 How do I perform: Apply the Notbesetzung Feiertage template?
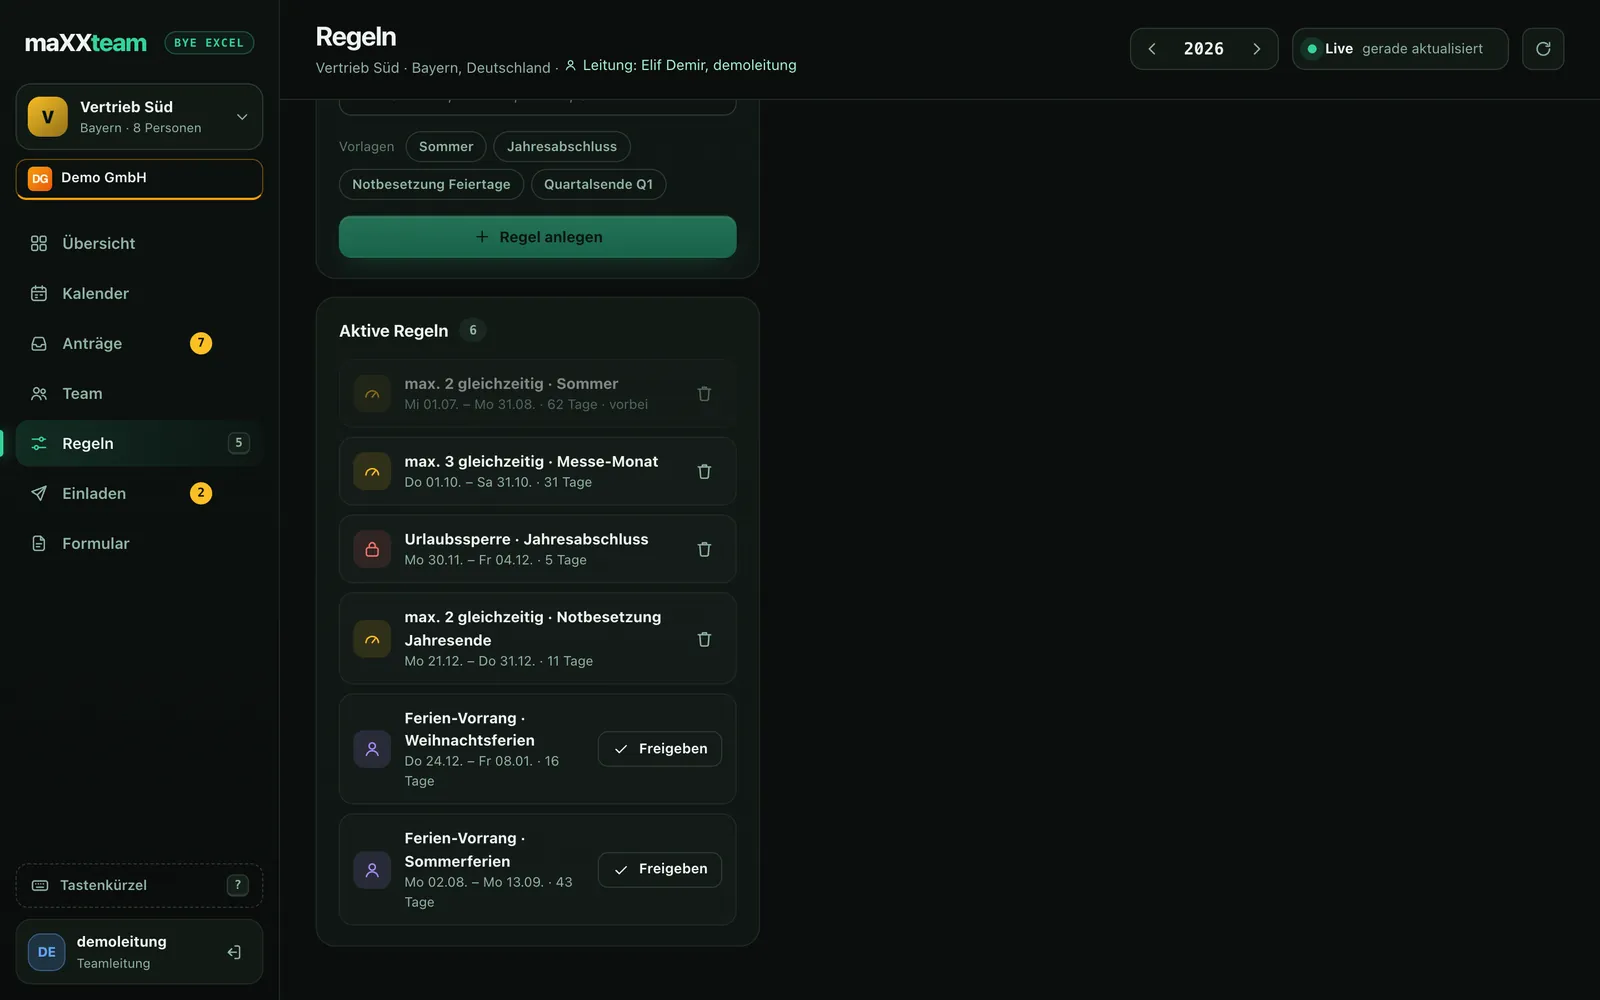pos(431,185)
